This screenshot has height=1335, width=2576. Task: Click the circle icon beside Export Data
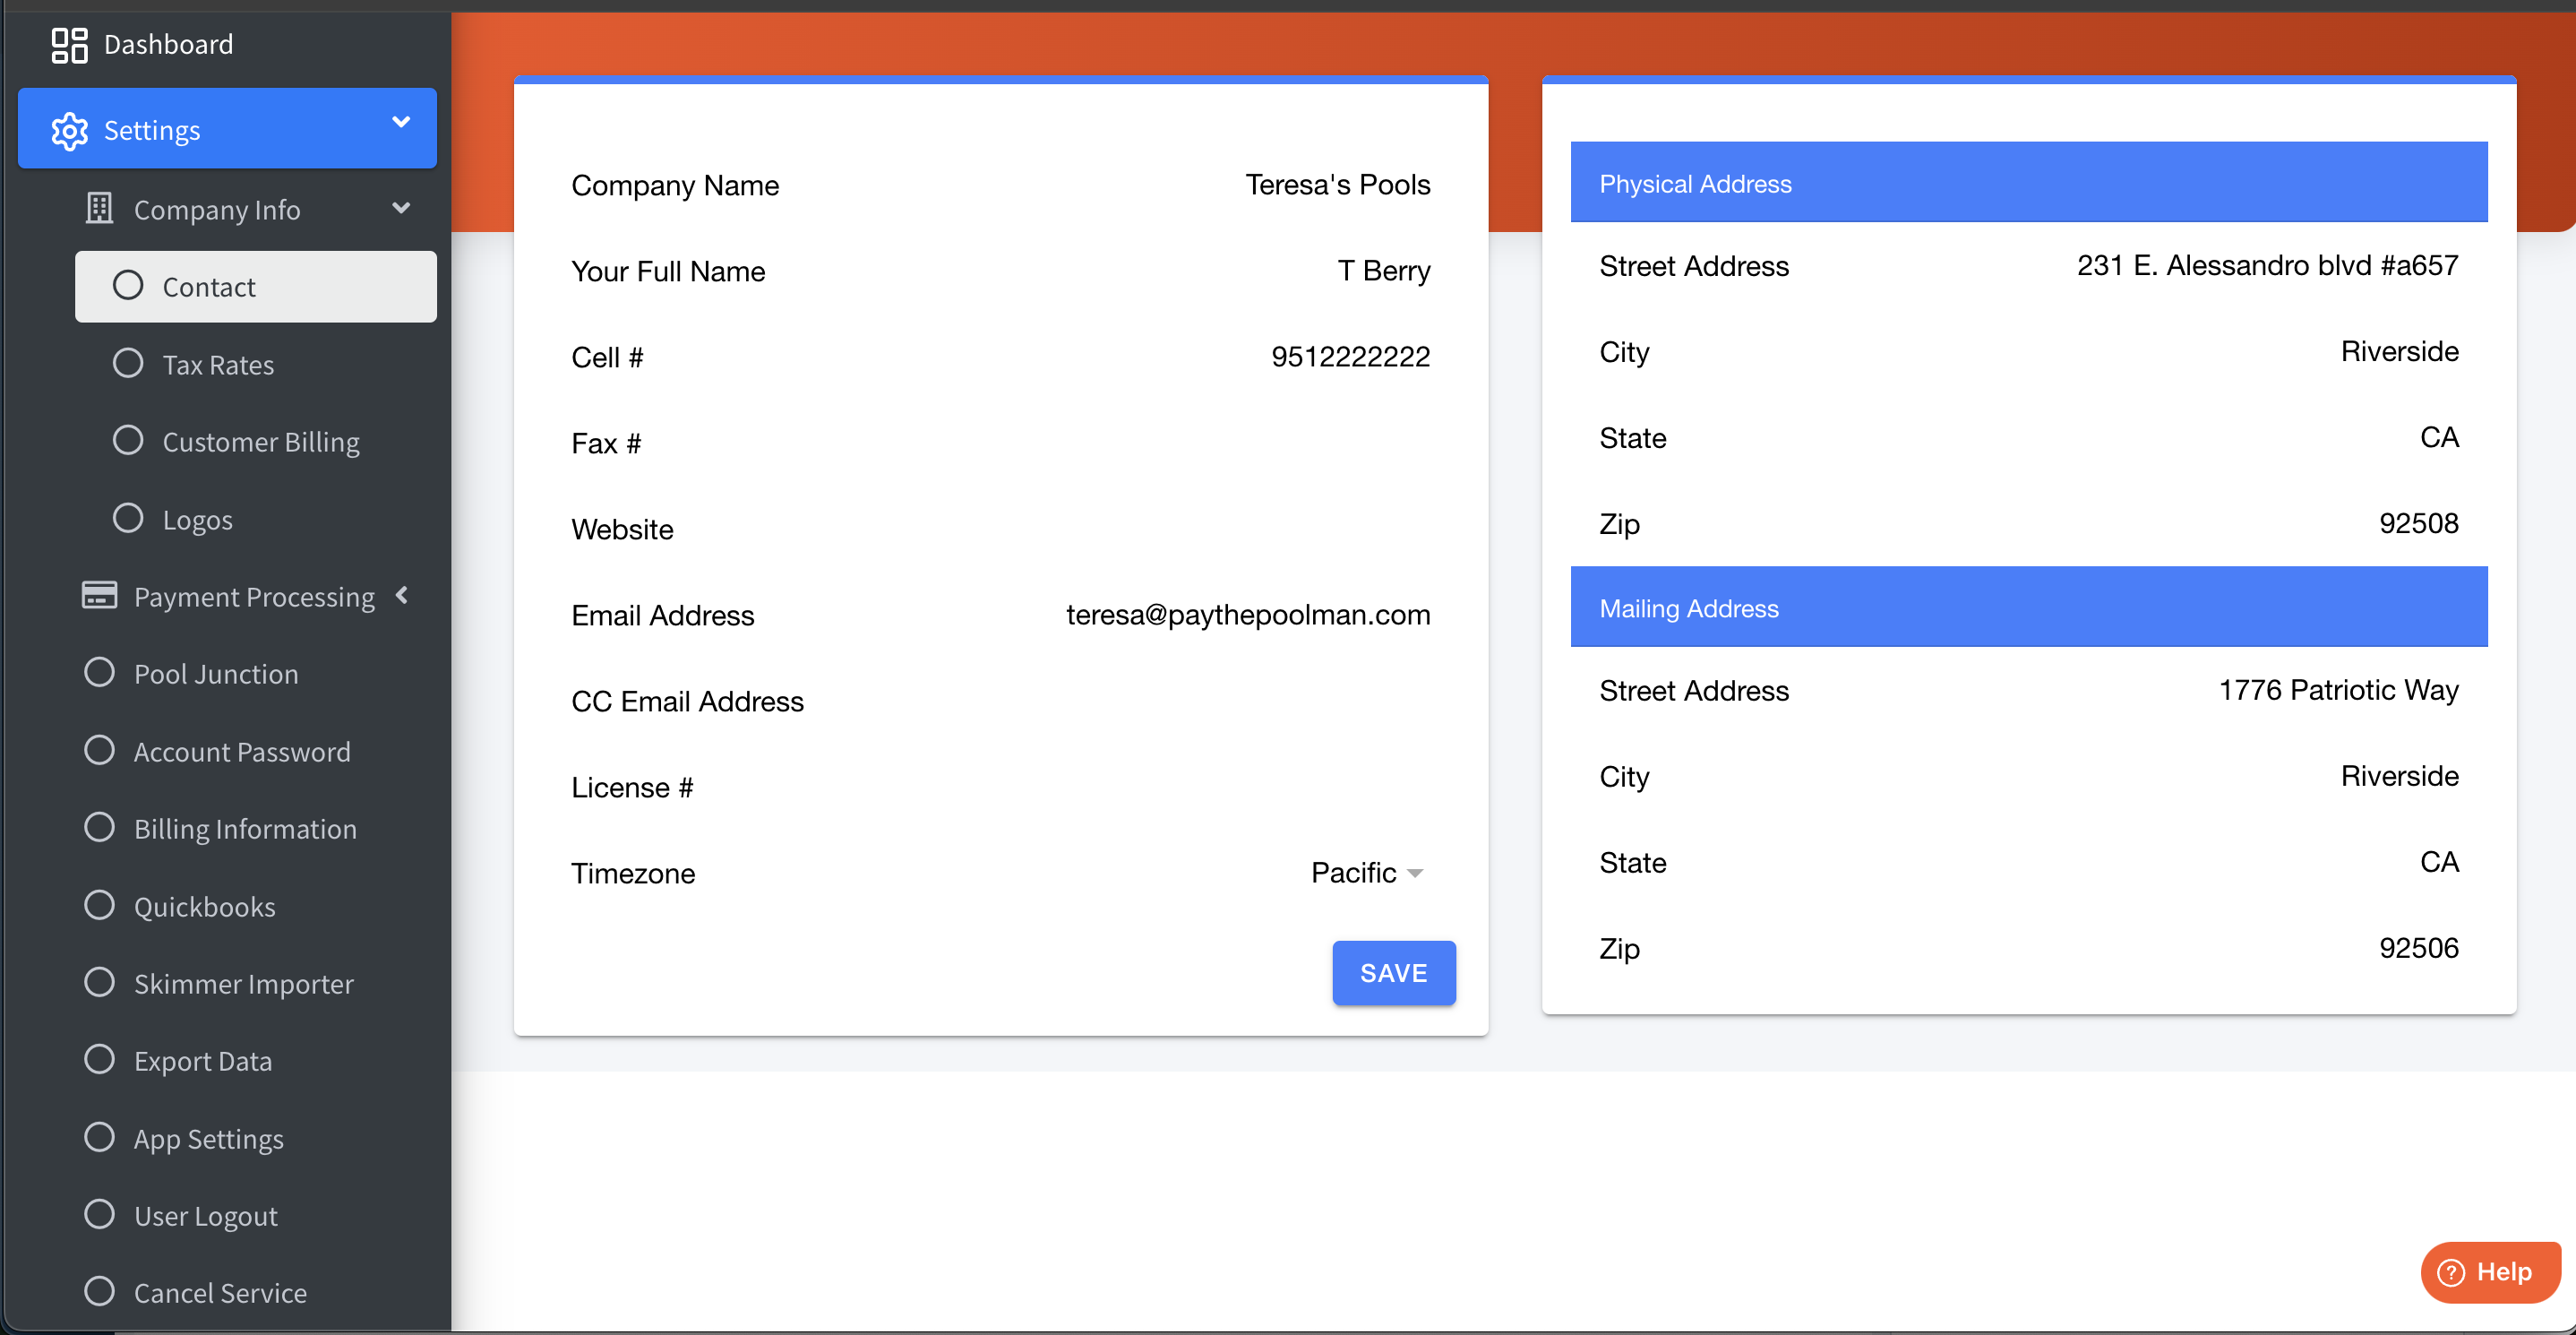[99, 1060]
